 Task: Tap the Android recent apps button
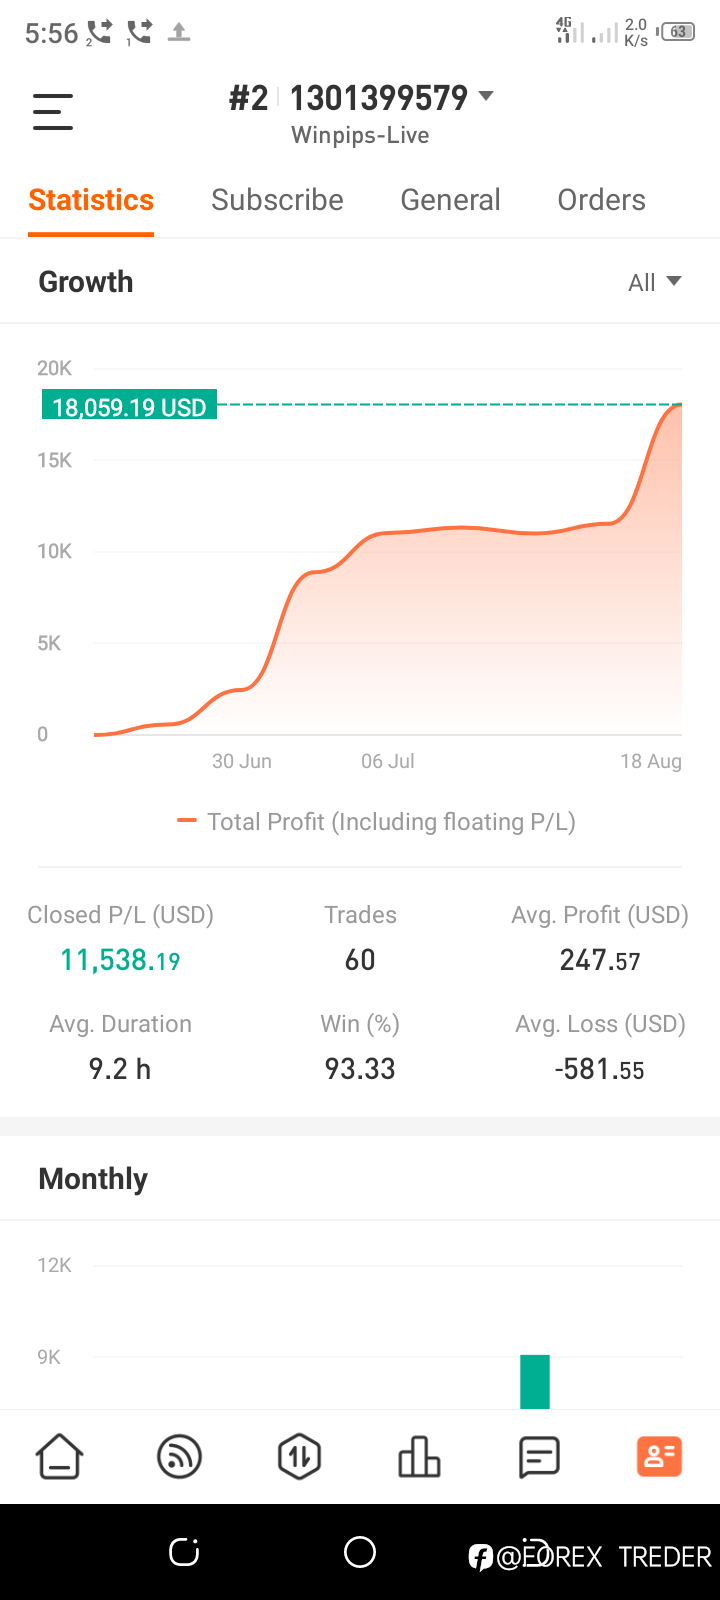point(184,1552)
